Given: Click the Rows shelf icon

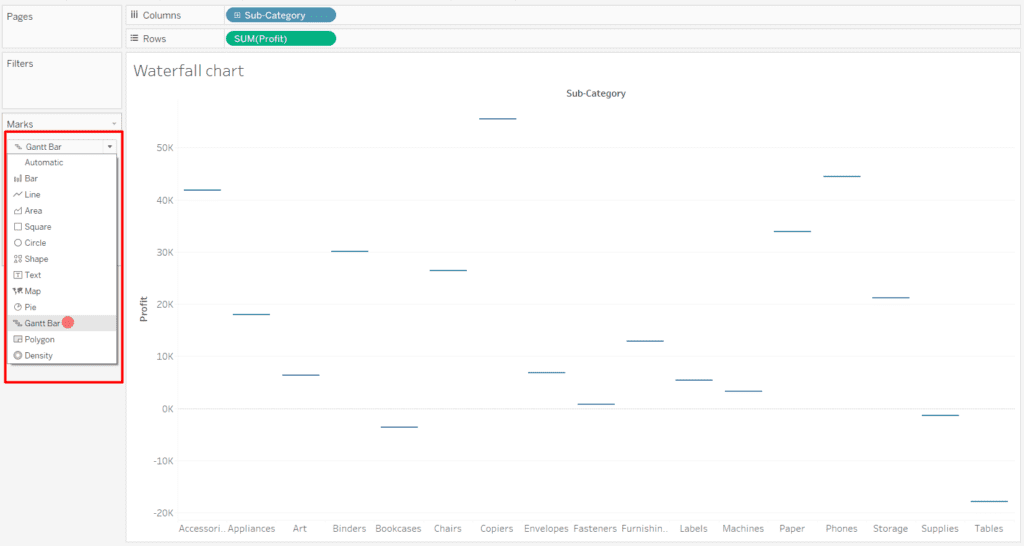Looking at the screenshot, I should (x=135, y=39).
